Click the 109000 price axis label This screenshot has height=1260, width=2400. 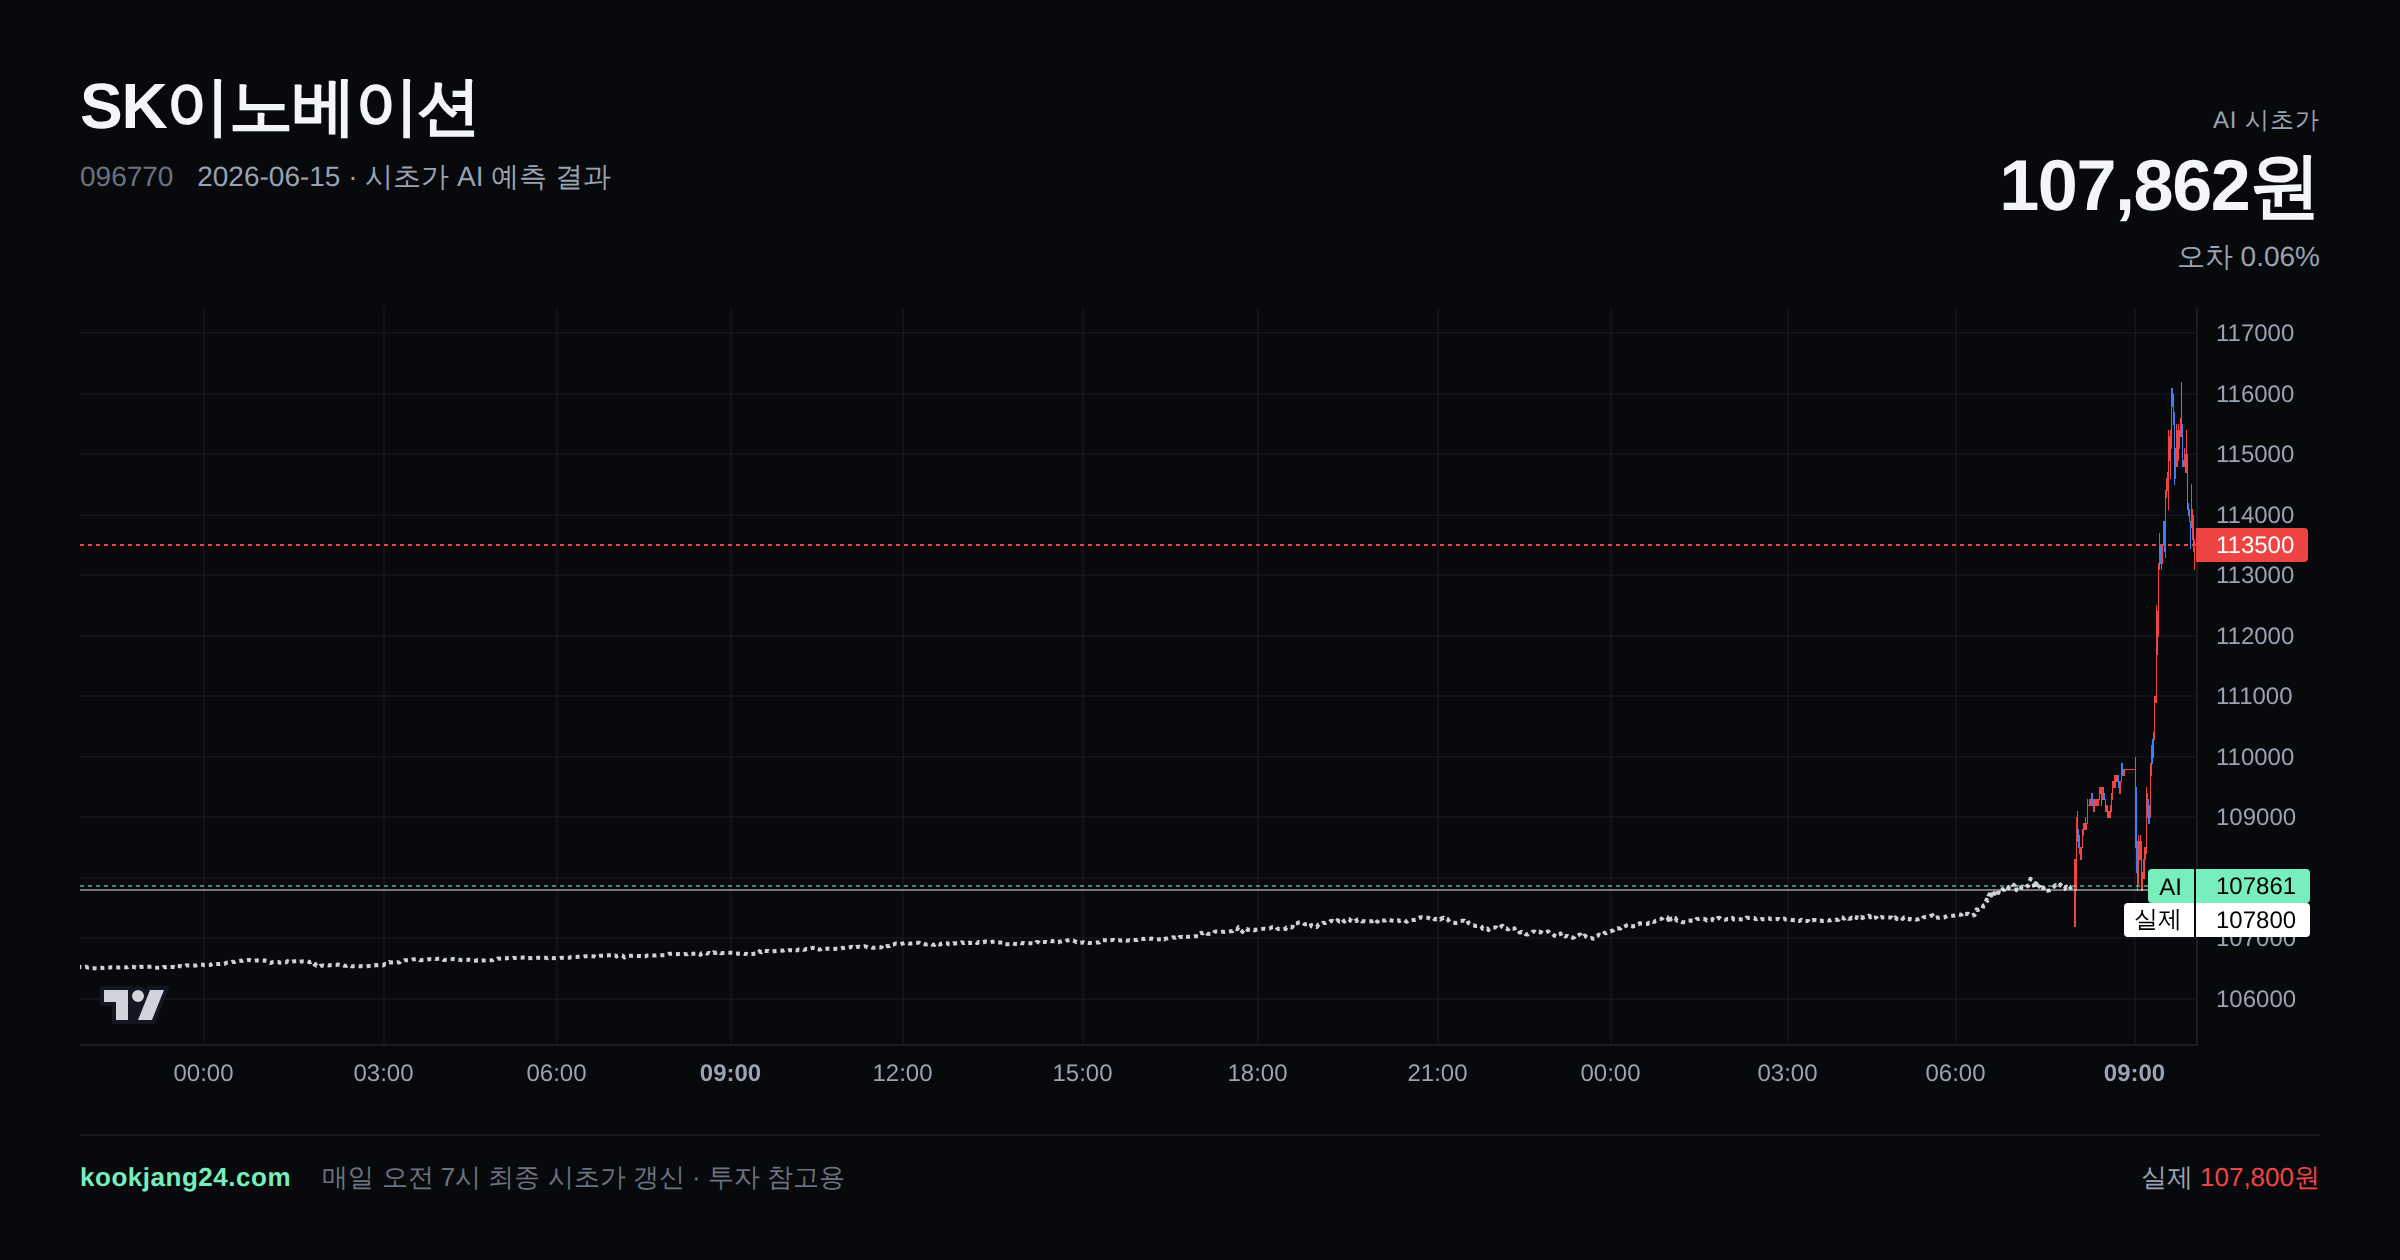click(x=2255, y=817)
